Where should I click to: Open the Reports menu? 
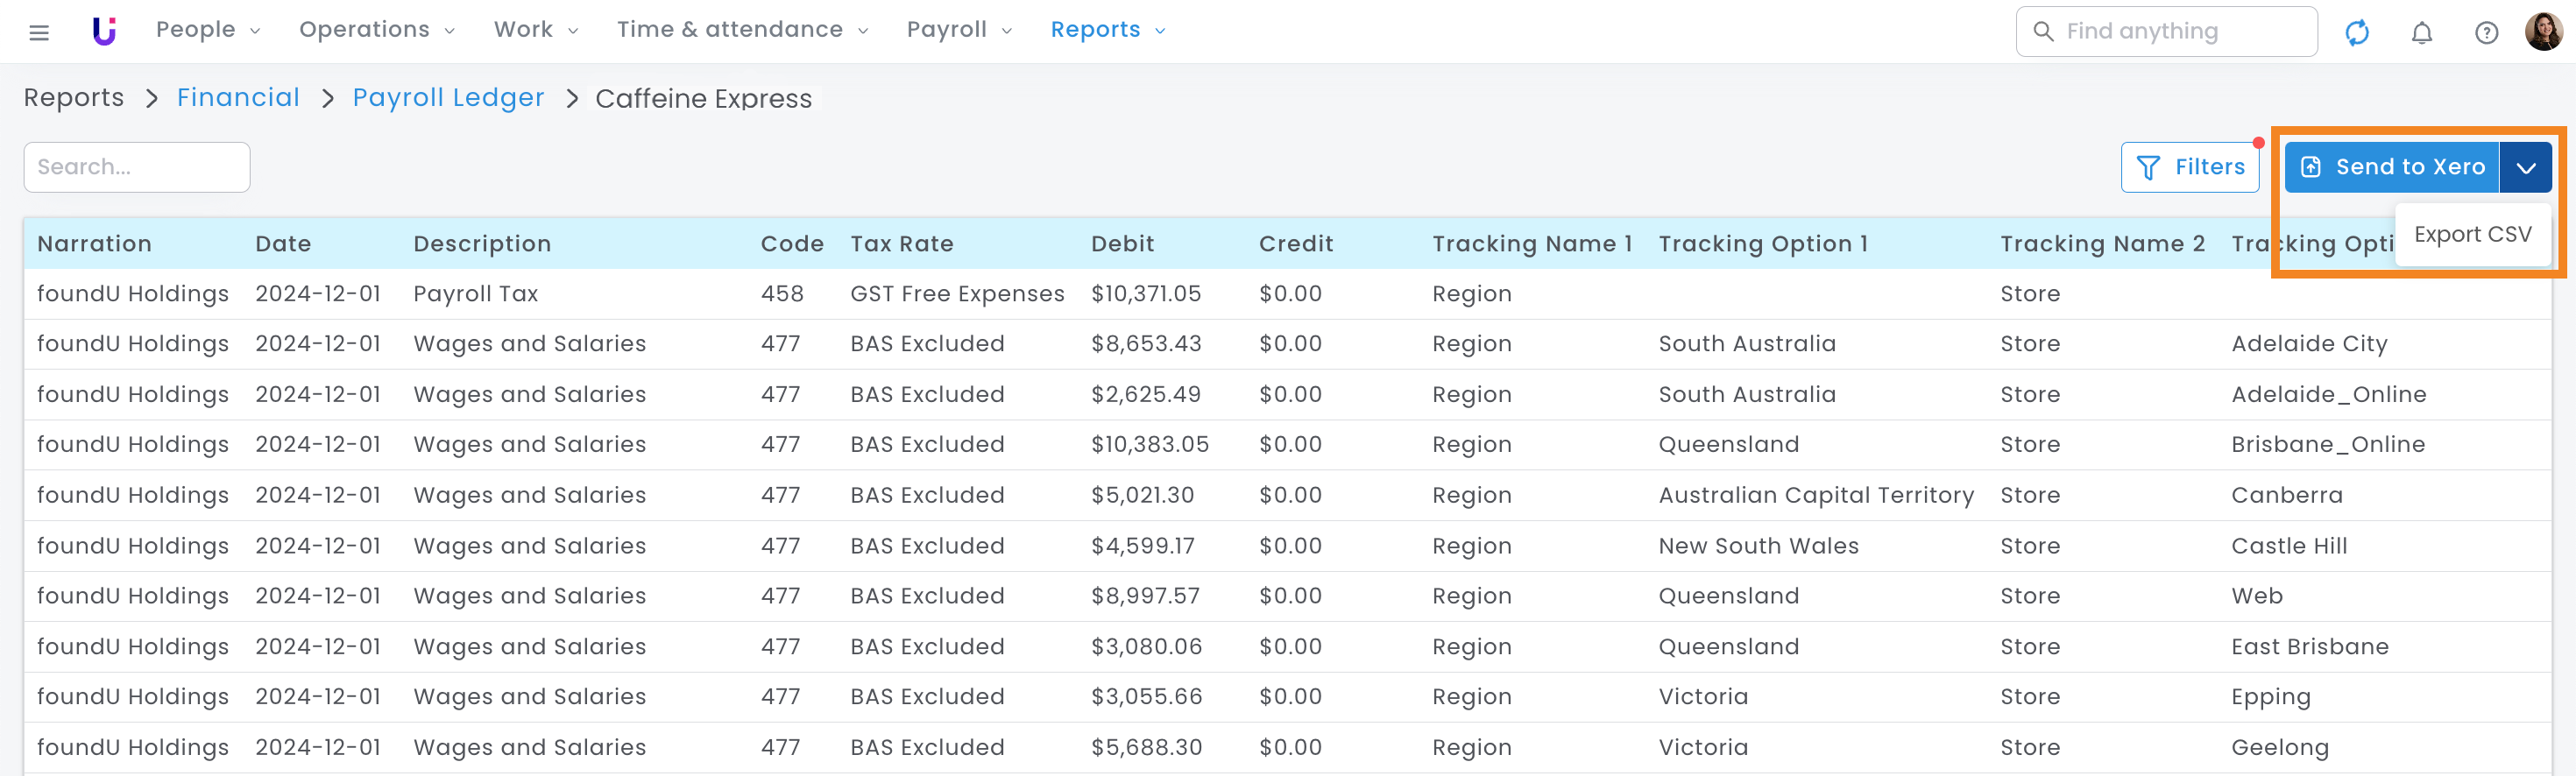(1107, 30)
